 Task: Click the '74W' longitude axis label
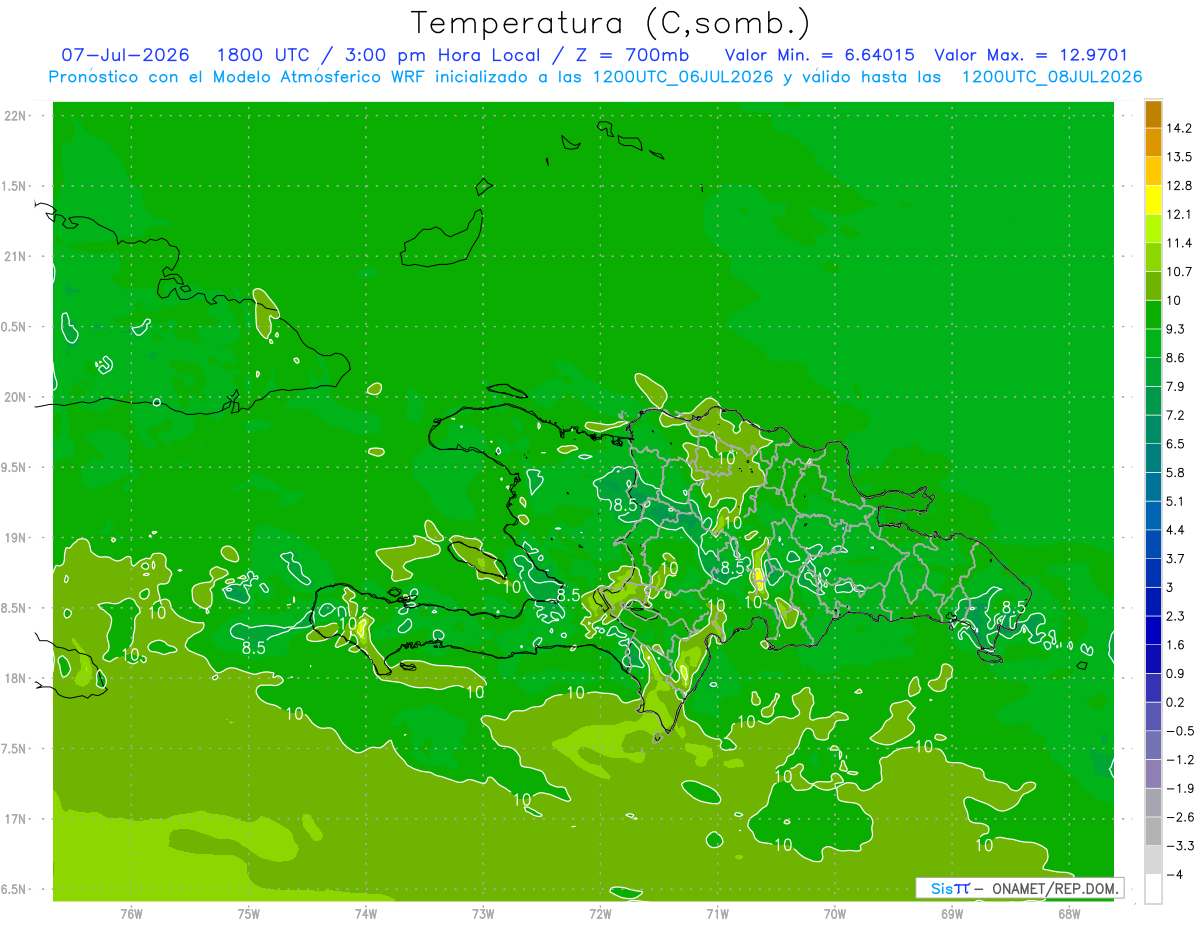click(x=365, y=914)
